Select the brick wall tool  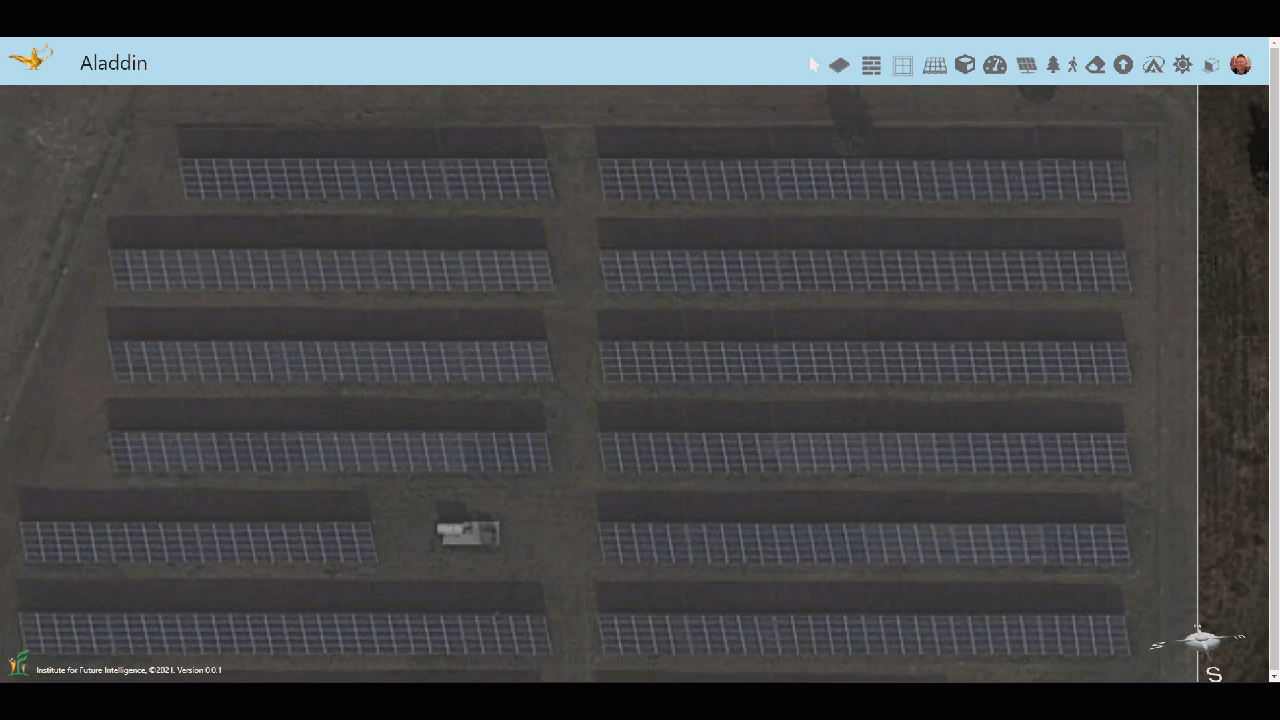click(x=871, y=65)
